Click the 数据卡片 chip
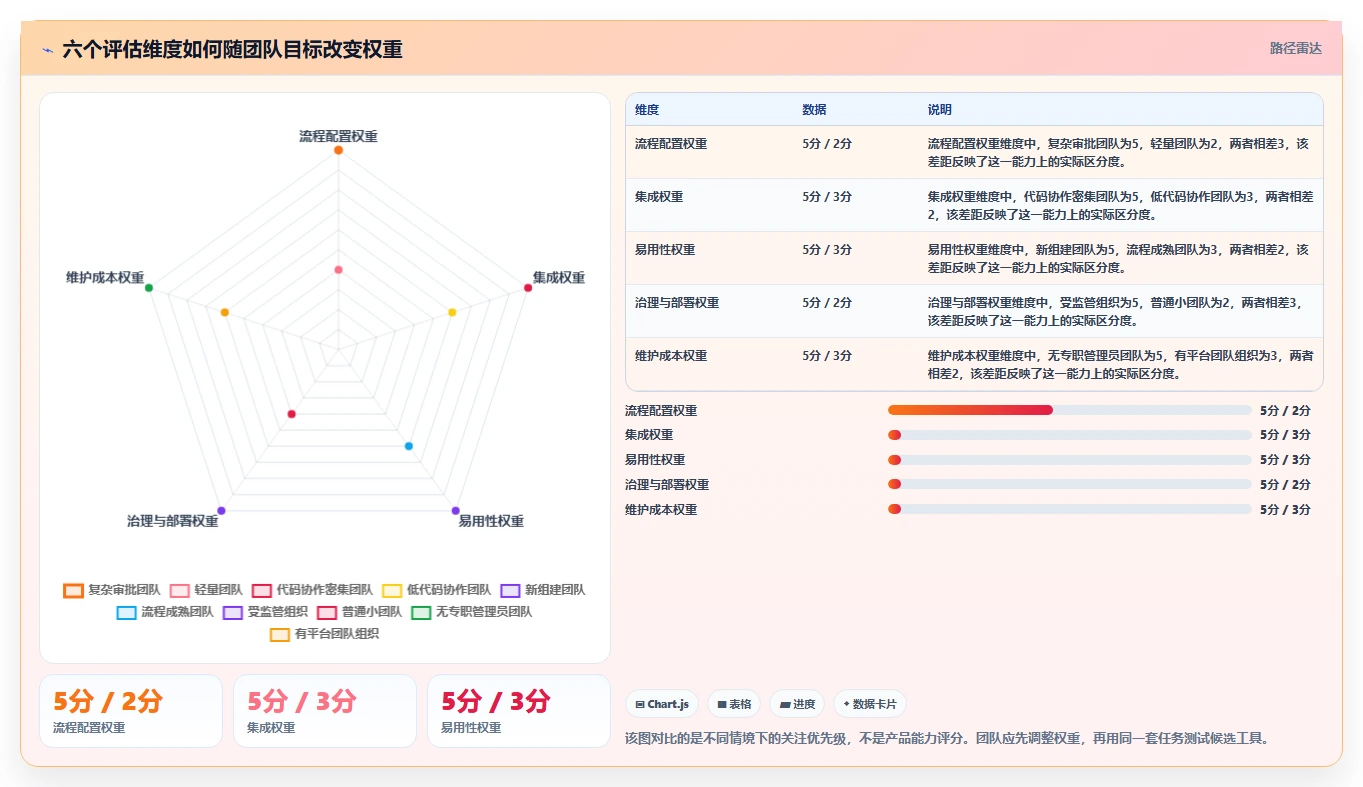This screenshot has width=1363, height=787. click(870, 704)
